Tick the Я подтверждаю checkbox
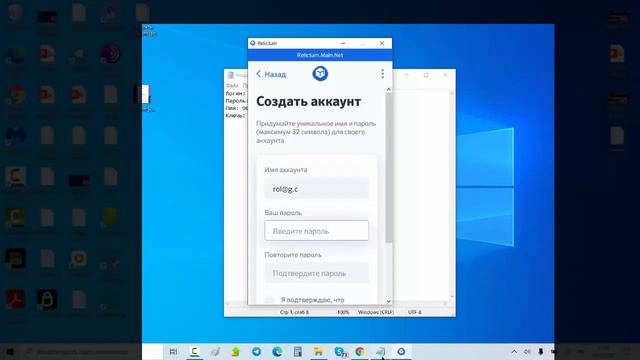 pos(269,300)
